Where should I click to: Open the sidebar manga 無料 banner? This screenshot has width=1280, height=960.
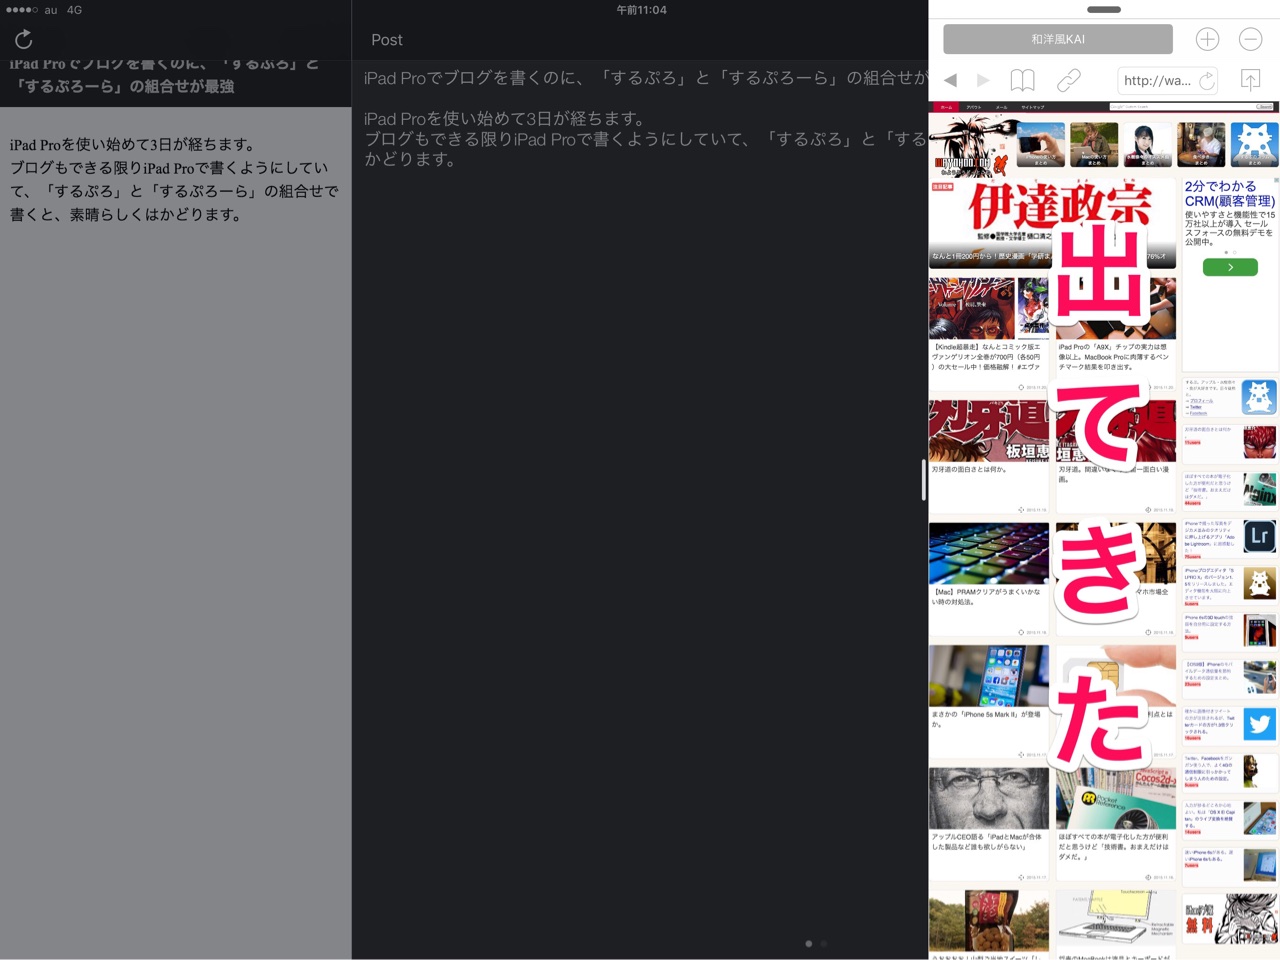[1230, 919]
